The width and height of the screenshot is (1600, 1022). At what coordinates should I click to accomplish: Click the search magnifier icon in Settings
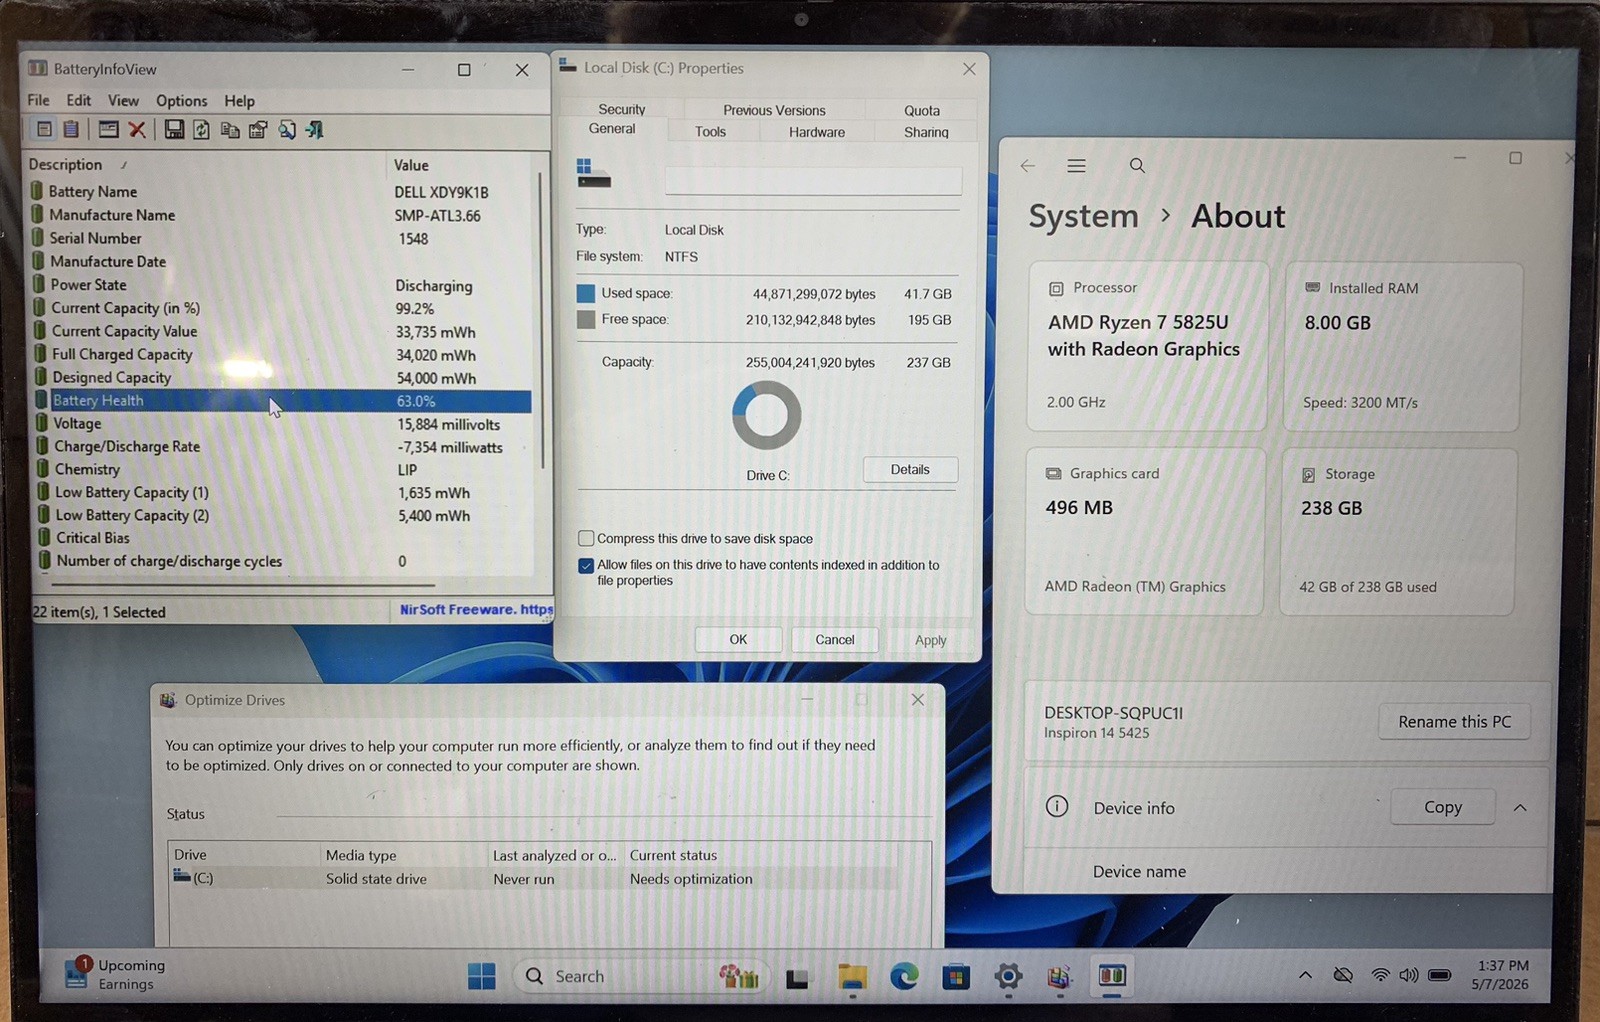pyautogui.click(x=1137, y=166)
